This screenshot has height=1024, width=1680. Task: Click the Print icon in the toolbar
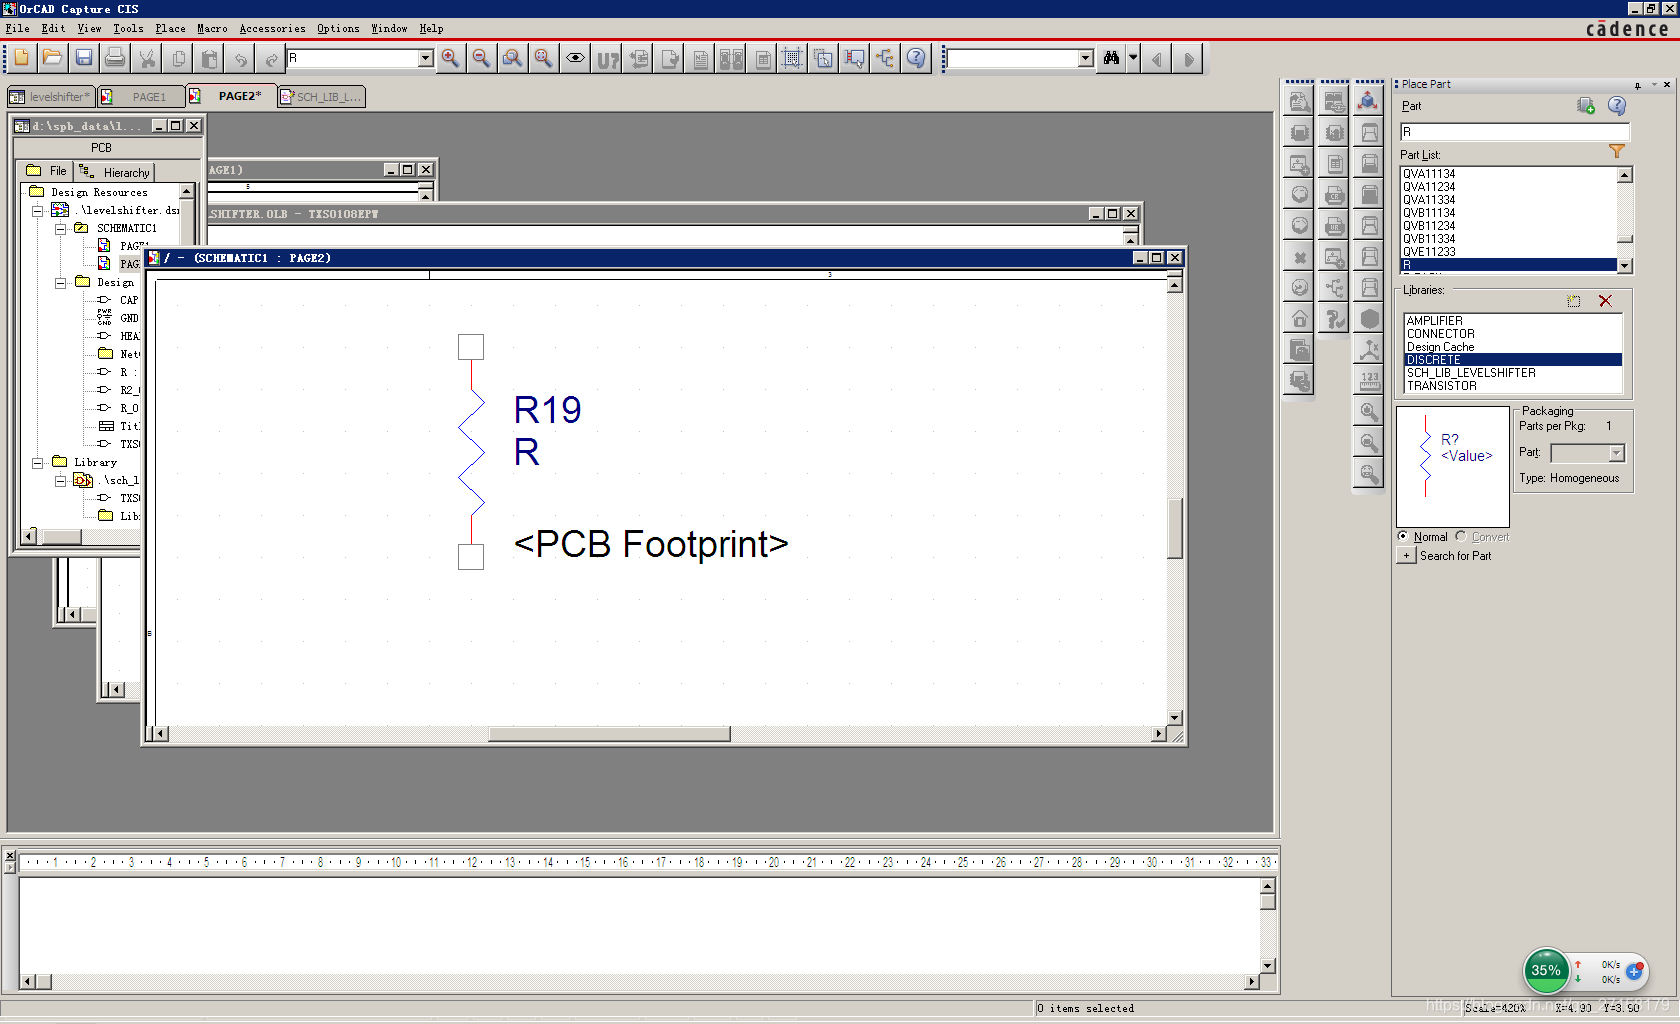click(x=115, y=59)
